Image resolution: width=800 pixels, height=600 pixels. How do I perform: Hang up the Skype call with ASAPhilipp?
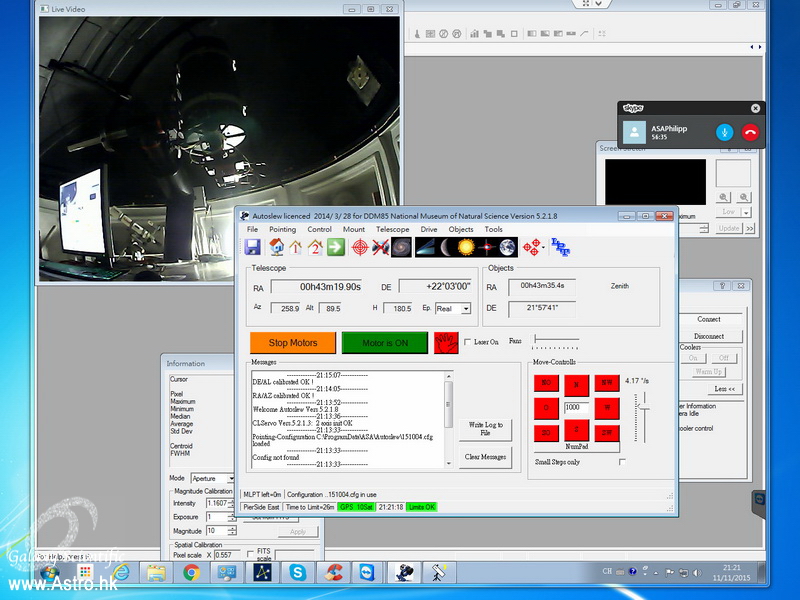click(x=750, y=132)
